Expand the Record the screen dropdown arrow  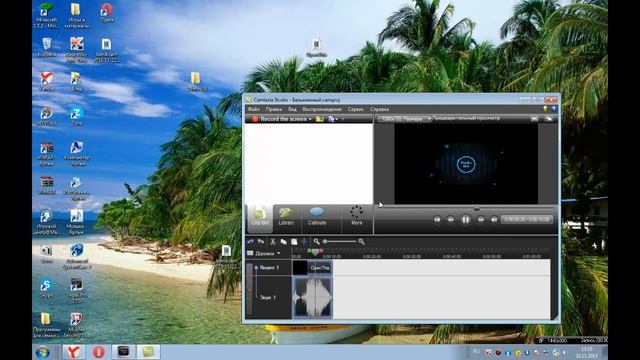[311, 119]
